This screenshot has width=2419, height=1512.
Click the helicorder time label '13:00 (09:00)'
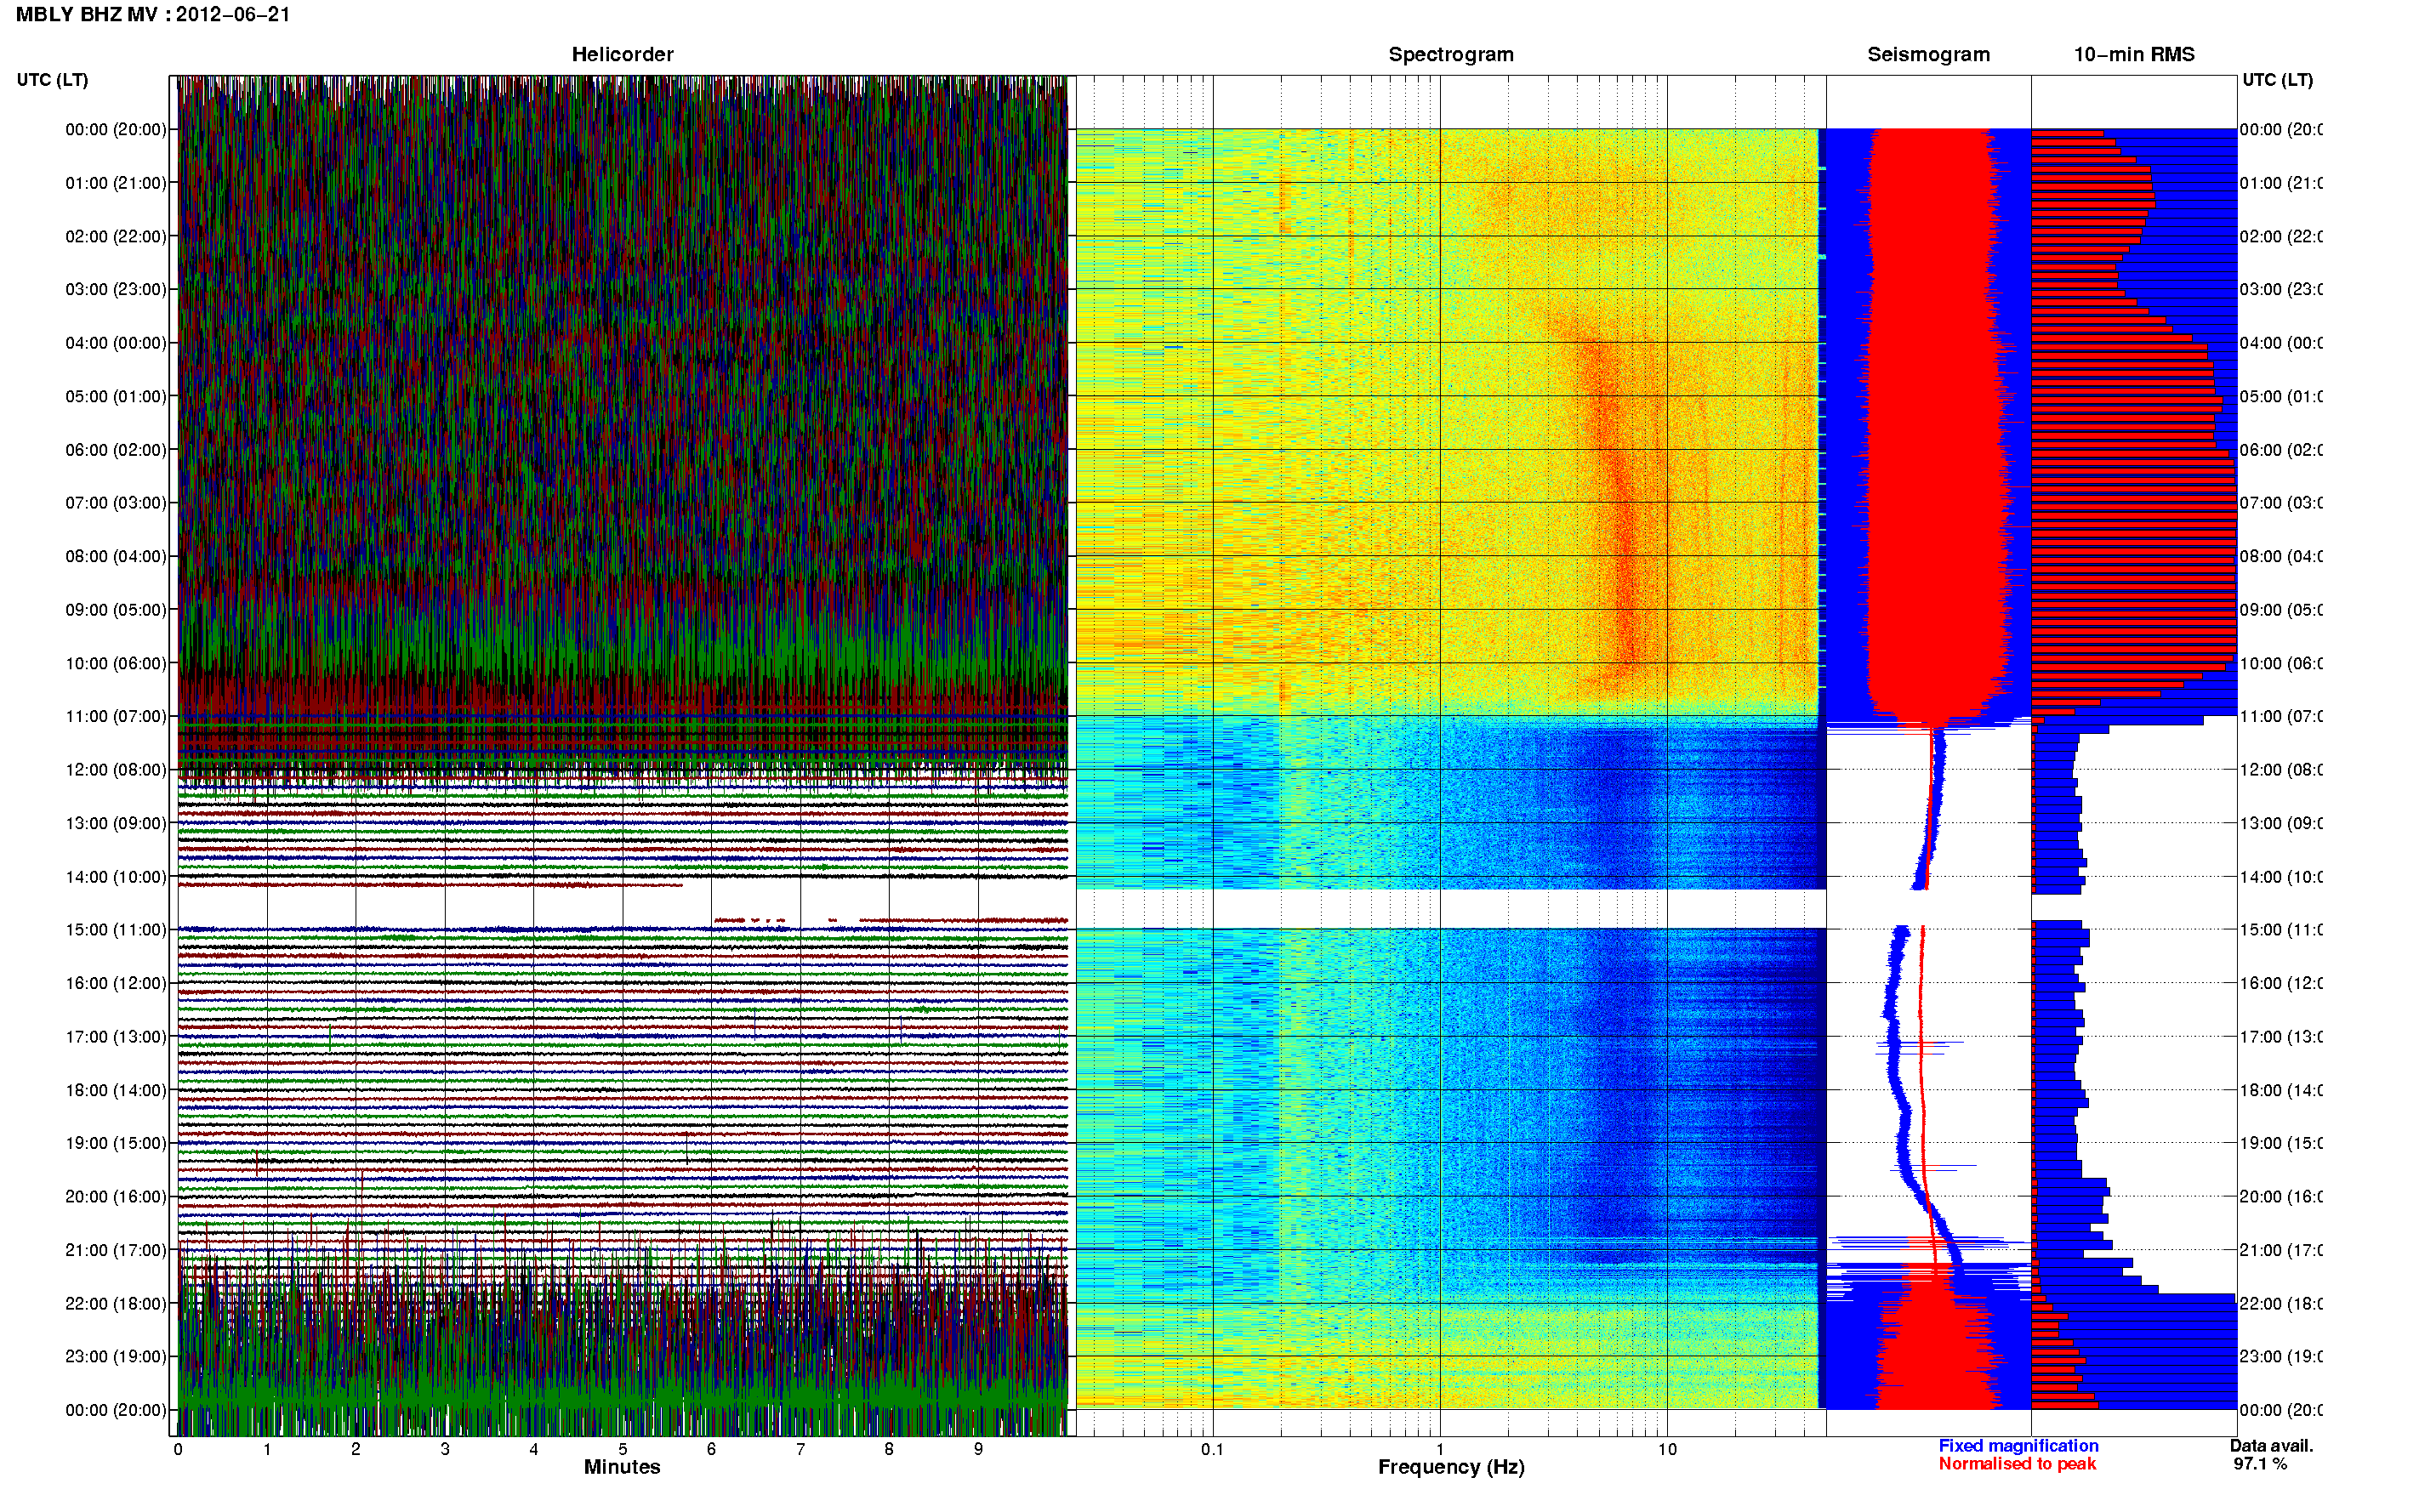click(x=116, y=824)
